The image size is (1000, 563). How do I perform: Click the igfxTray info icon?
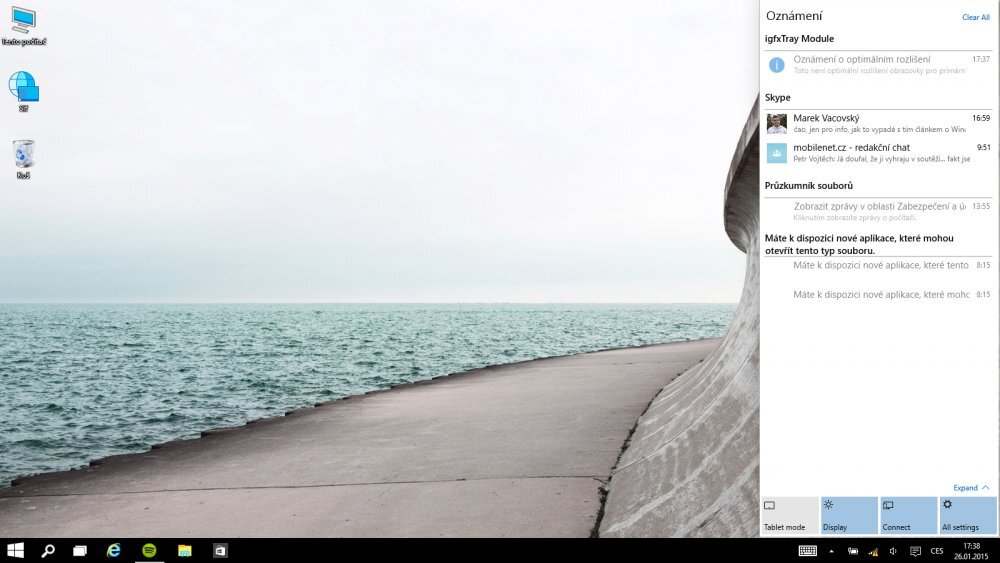[x=776, y=64]
